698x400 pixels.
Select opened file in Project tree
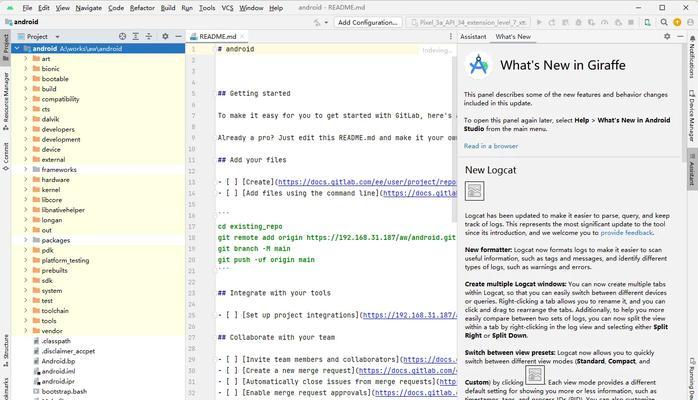[122, 36]
